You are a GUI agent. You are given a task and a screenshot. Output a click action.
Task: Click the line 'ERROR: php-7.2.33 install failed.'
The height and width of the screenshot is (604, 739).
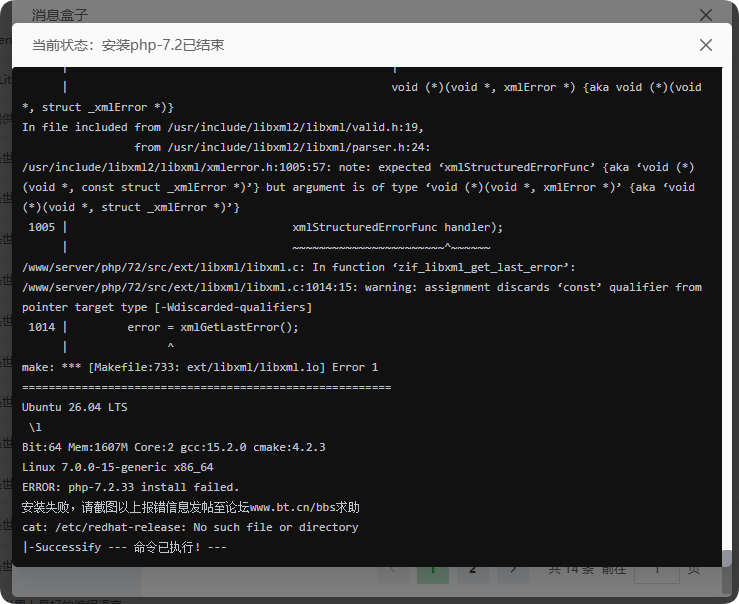[131, 487]
